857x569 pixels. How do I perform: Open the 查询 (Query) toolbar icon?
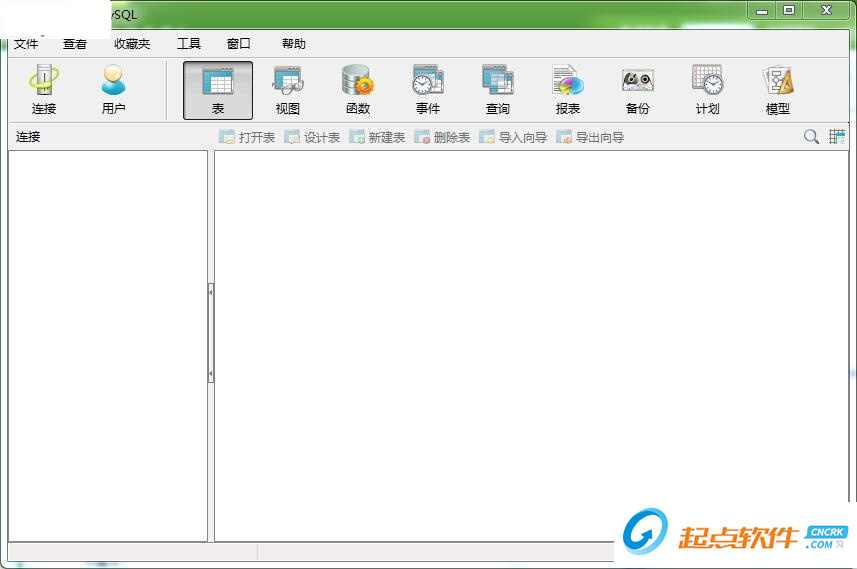(x=497, y=90)
